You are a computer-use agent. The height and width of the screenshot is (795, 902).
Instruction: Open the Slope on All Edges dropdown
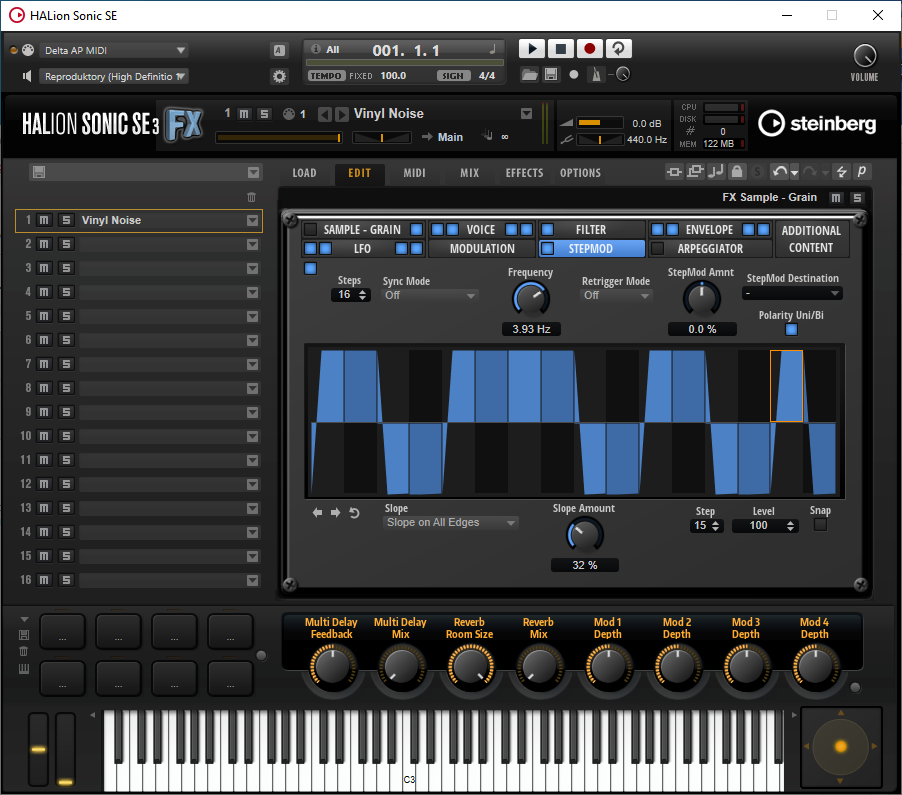click(x=450, y=522)
